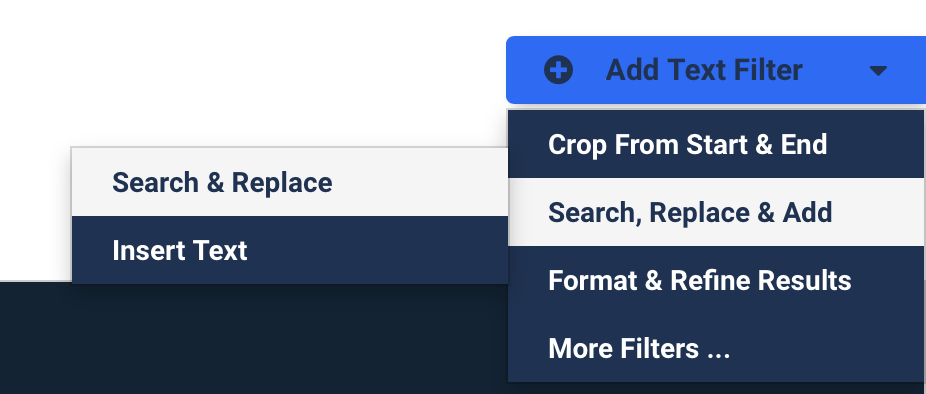
Task: Click the dark circle with a white plus
Action: pyautogui.click(x=558, y=70)
